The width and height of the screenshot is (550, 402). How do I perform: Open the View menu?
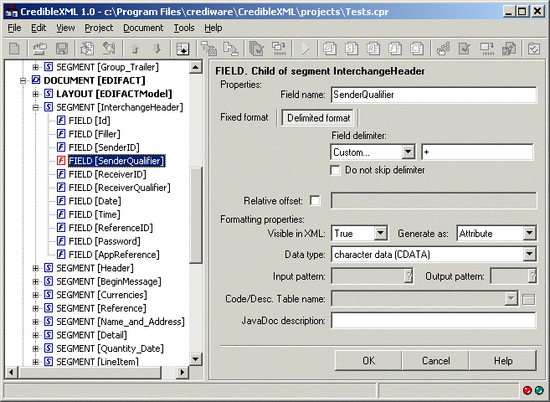coord(66,28)
